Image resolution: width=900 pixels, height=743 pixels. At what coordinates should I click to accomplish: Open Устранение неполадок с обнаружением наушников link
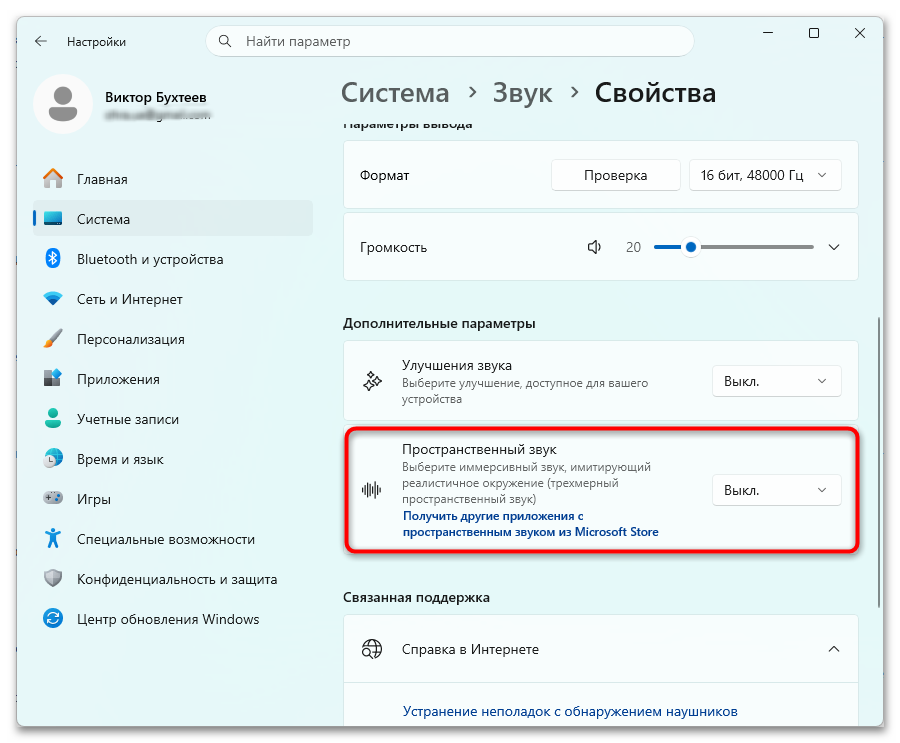pos(570,711)
